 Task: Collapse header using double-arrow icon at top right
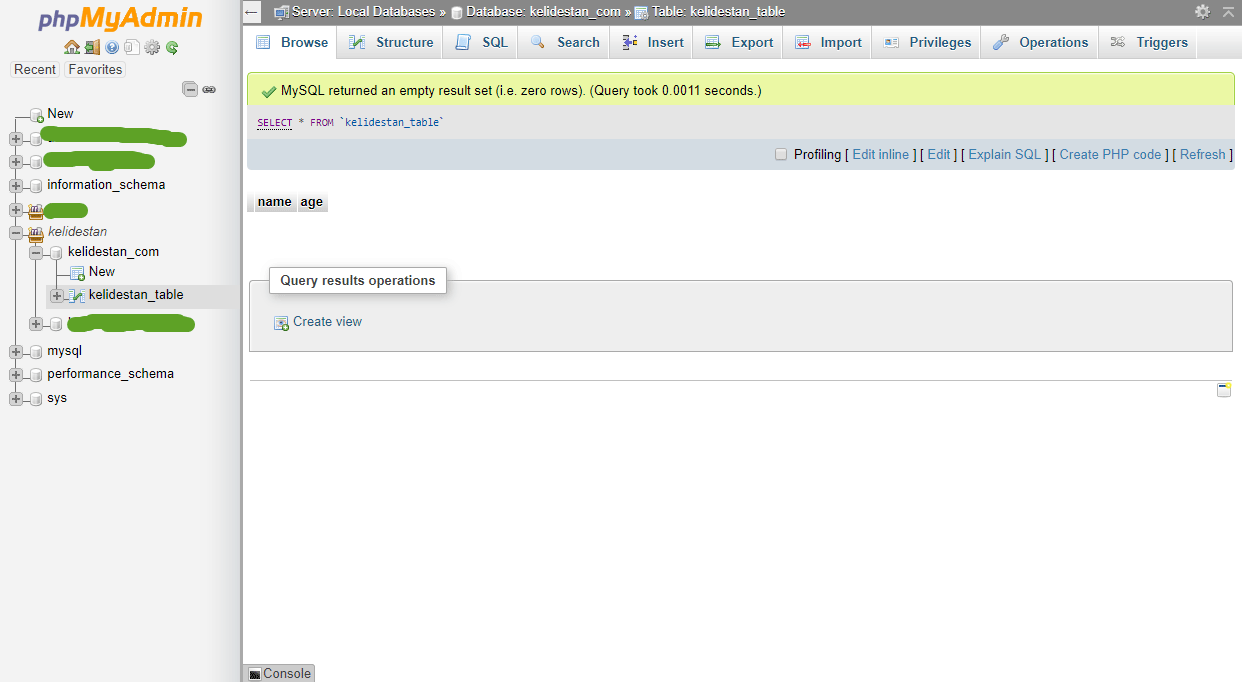point(1229,12)
